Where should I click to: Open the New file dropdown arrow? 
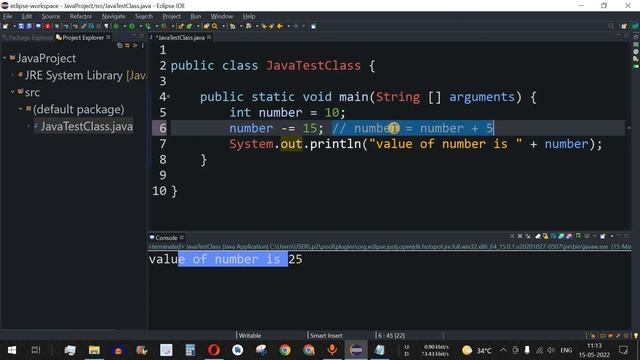point(14,26)
